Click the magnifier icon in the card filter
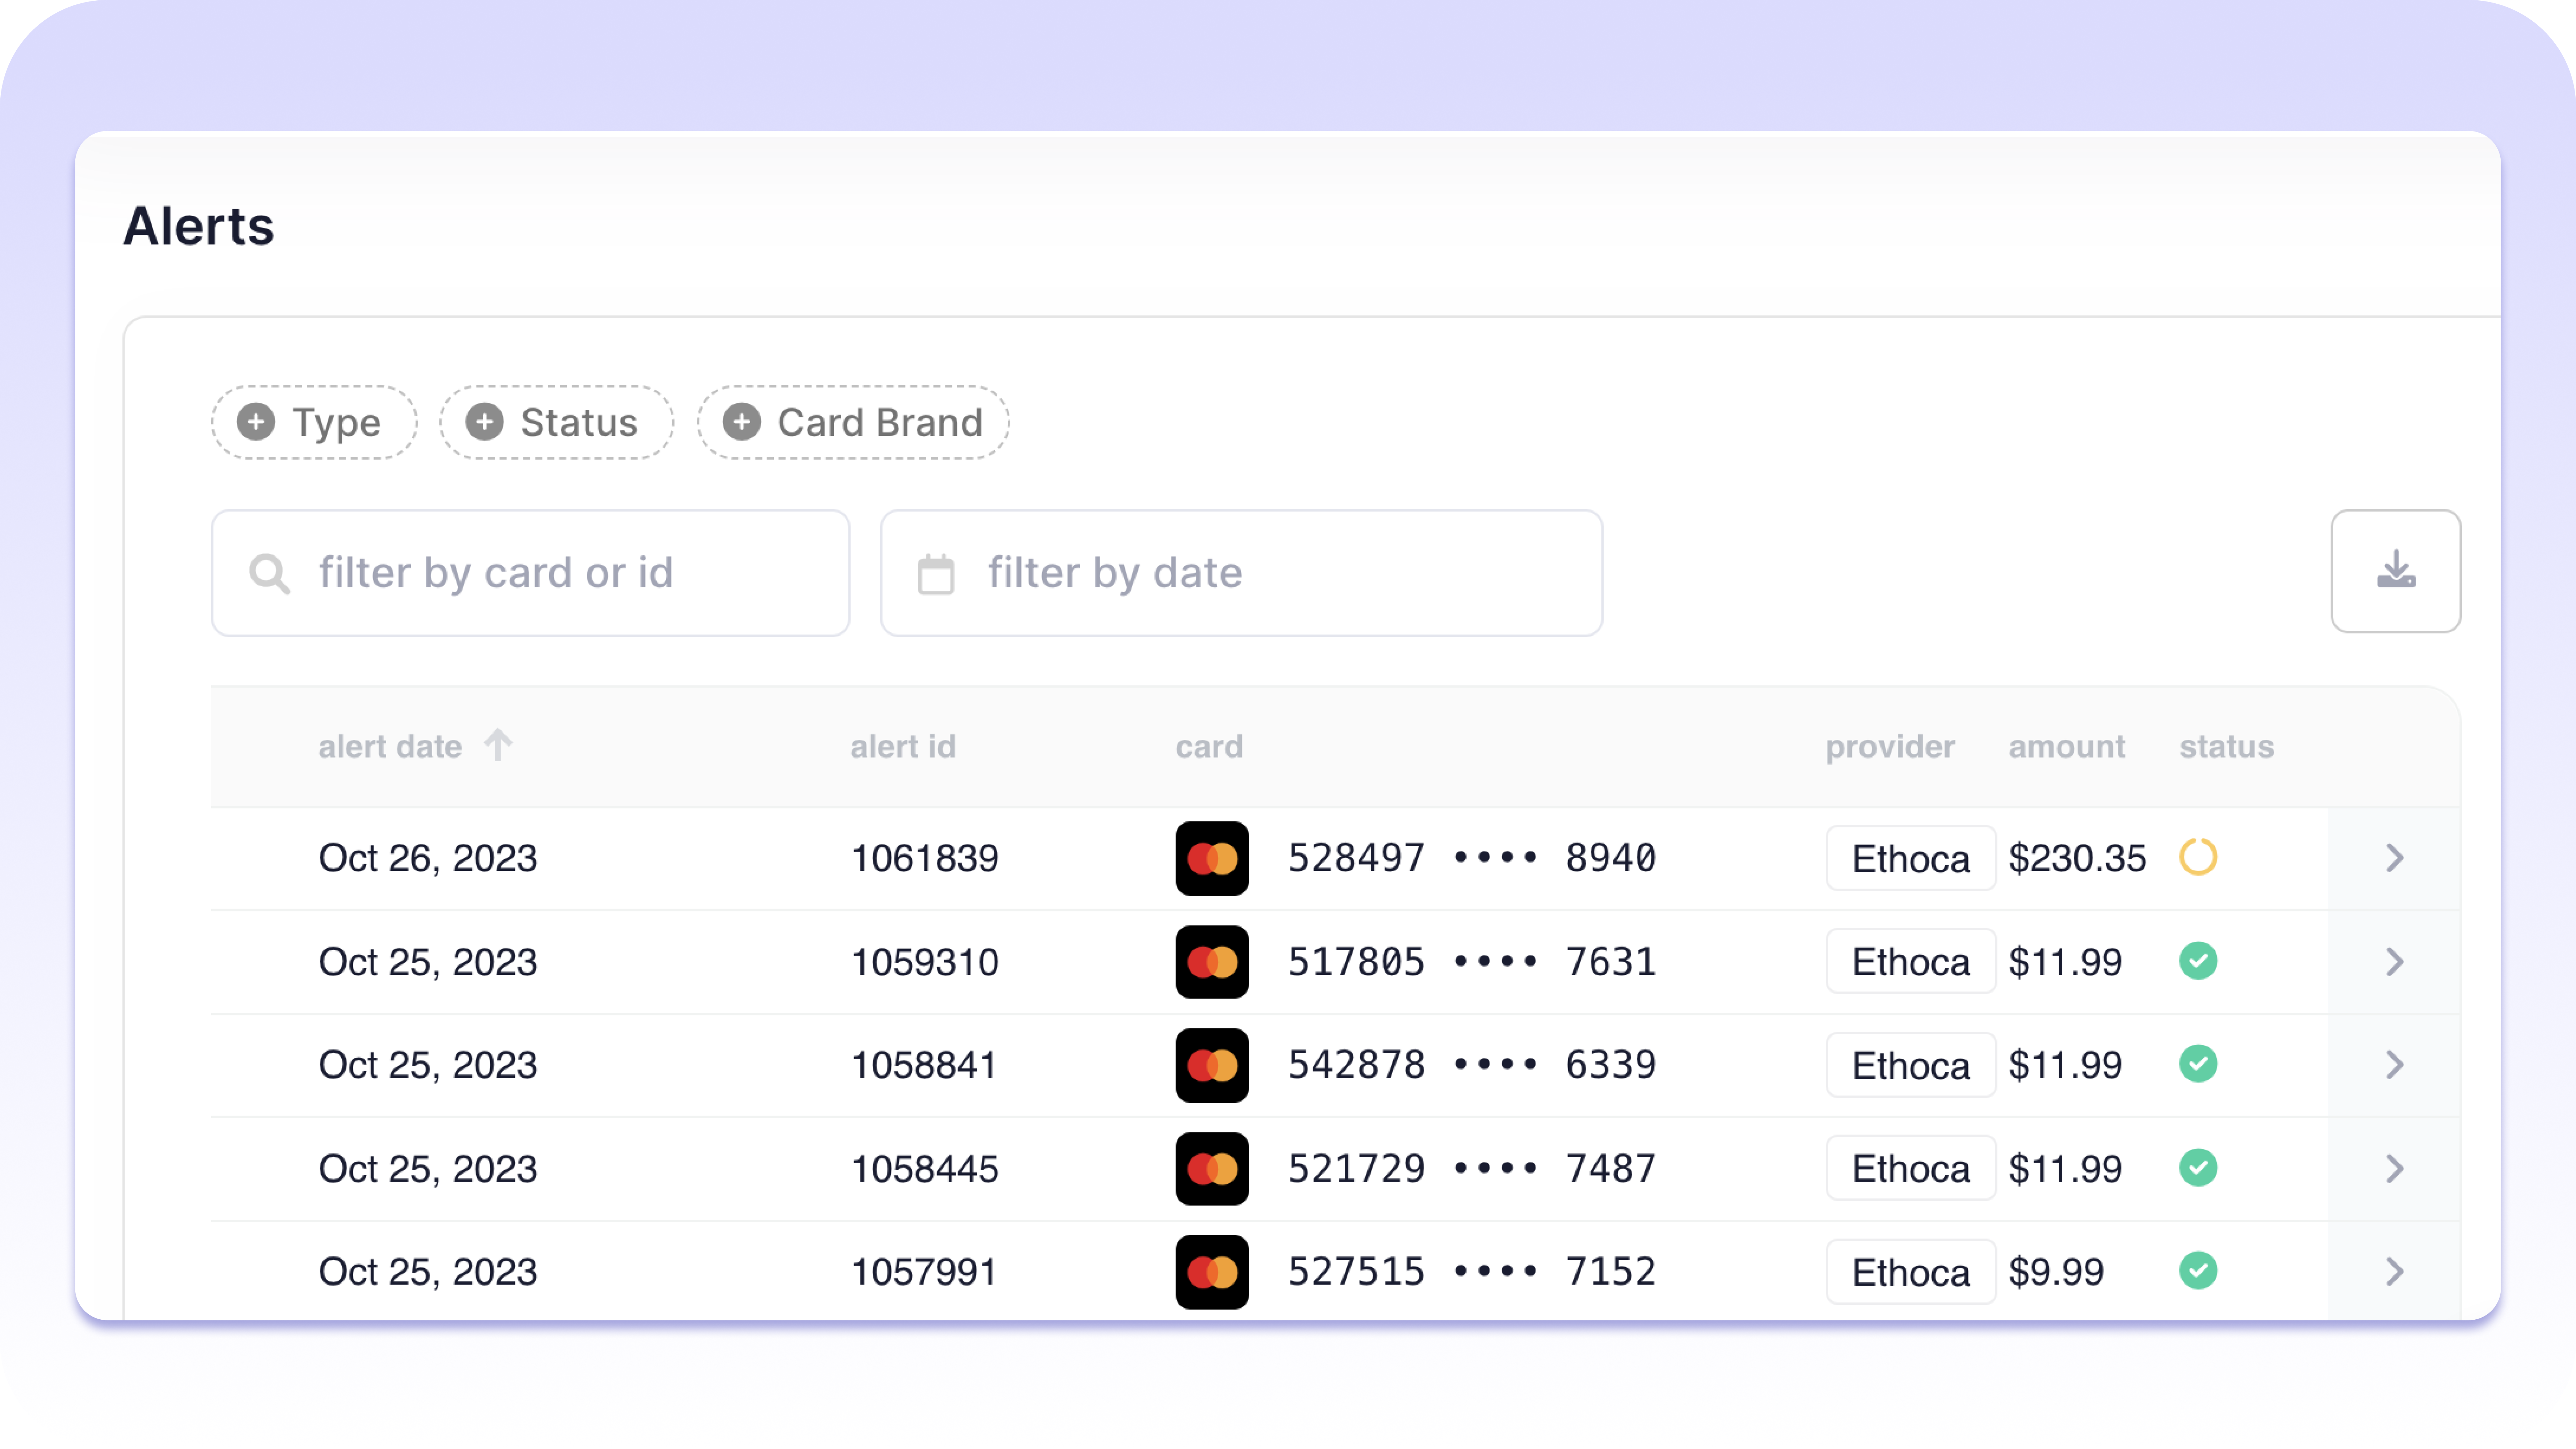 pos(269,574)
